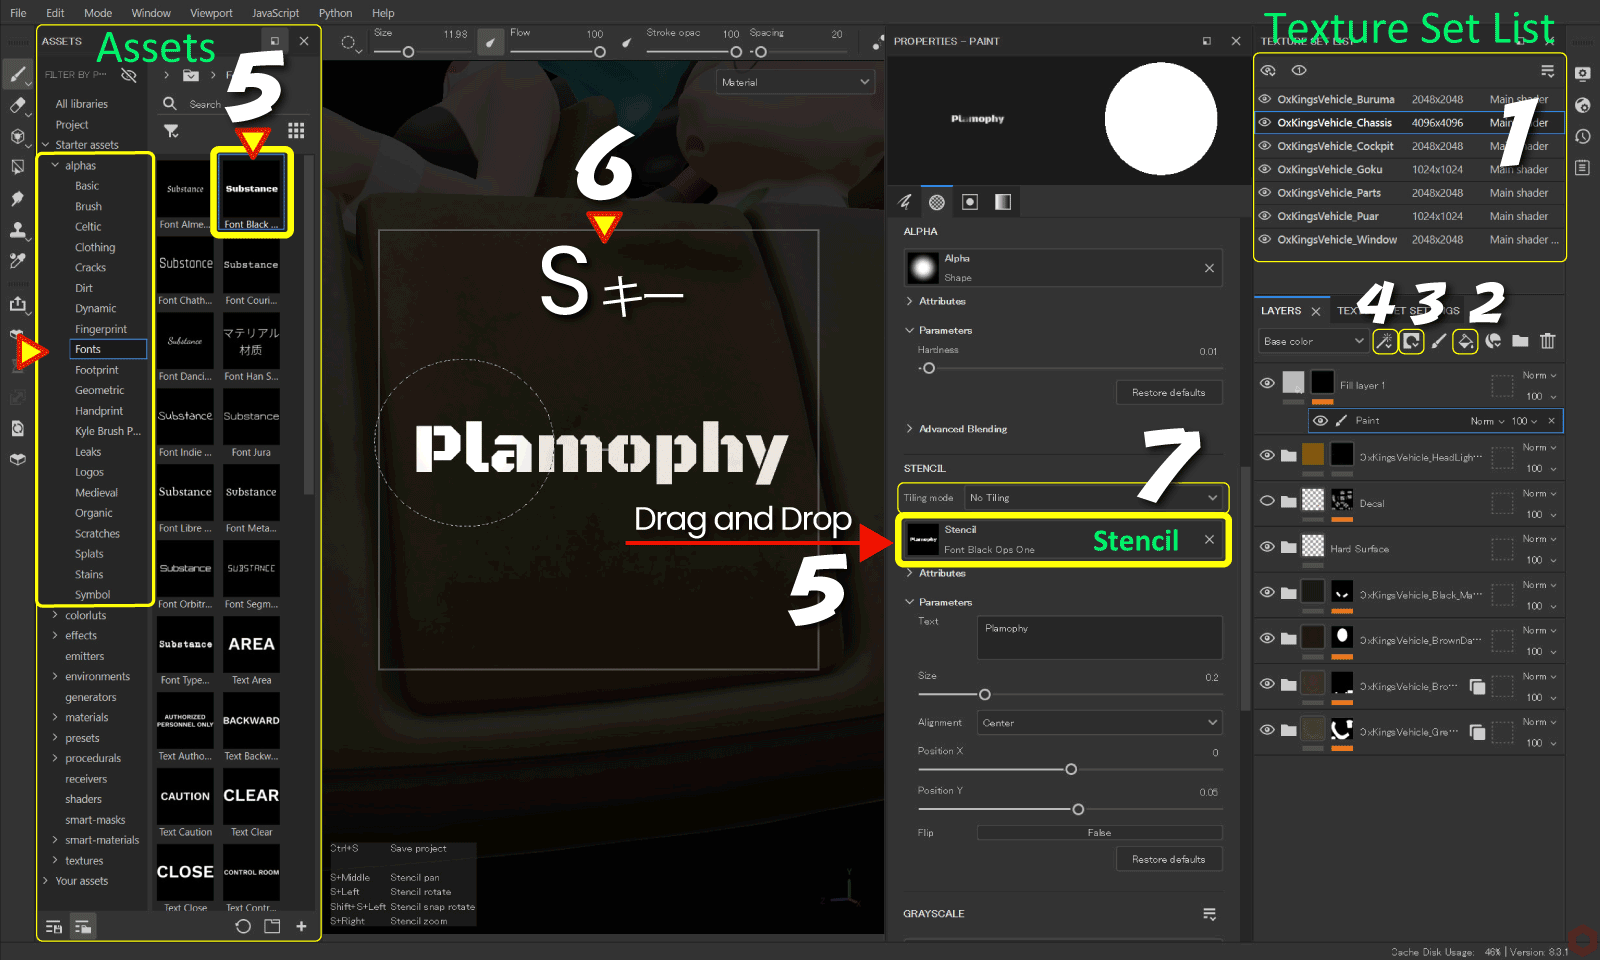Toggle grid view icon in Assets panel
The width and height of the screenshot is (1600, 960).
pos(296,131)
